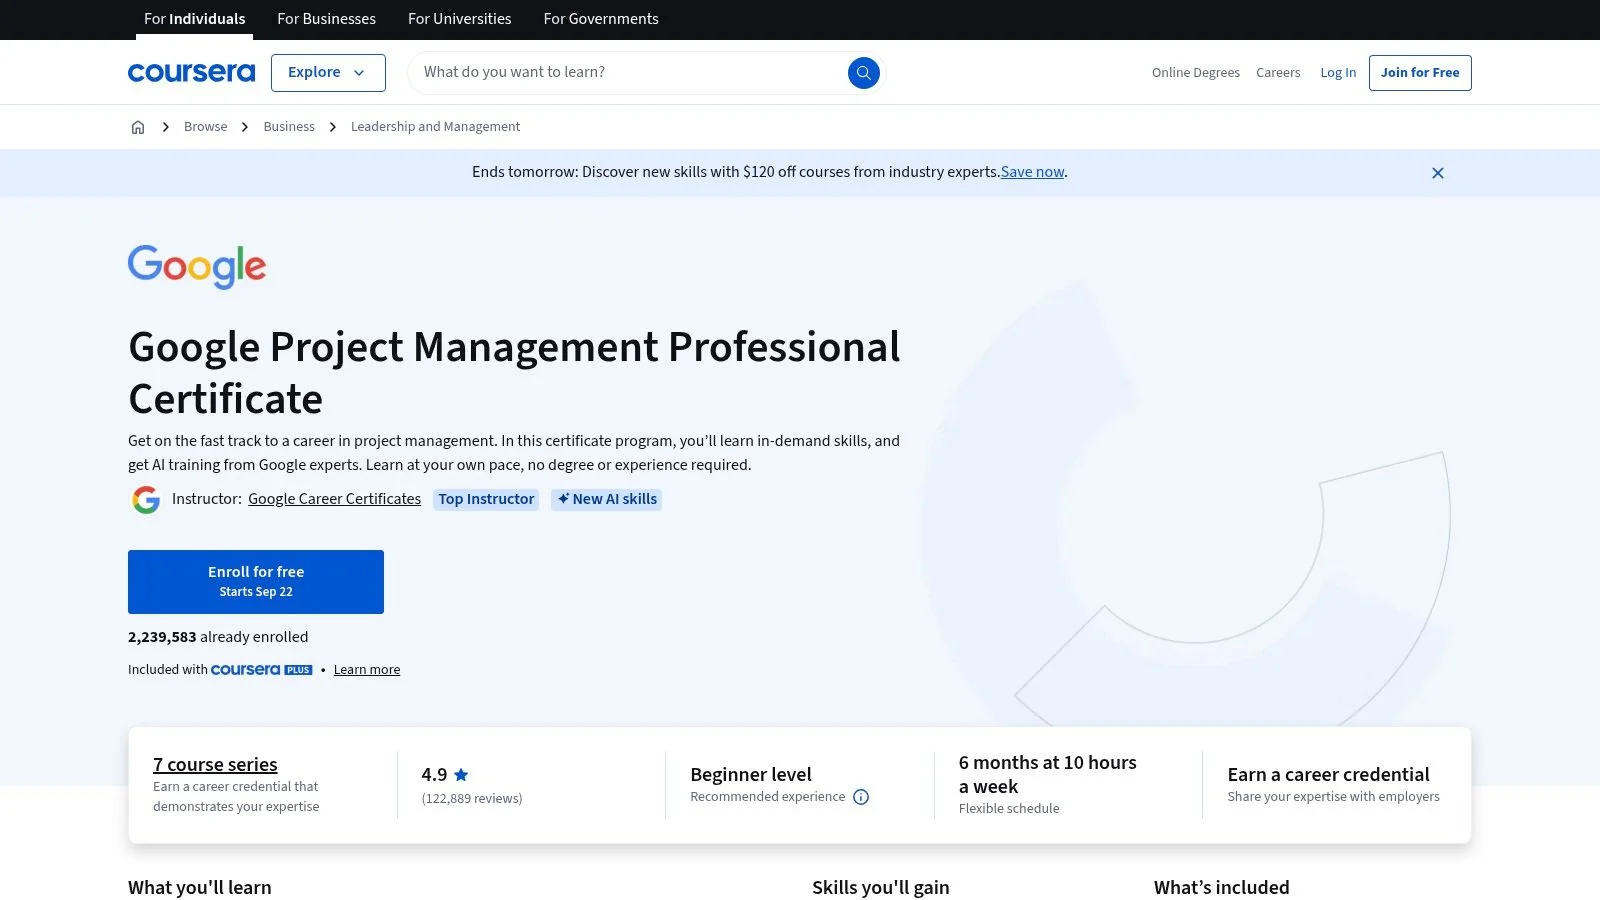Click the 'What's included' heading
Viewport: 1600px width, 900px height.
pos(1222,887)
